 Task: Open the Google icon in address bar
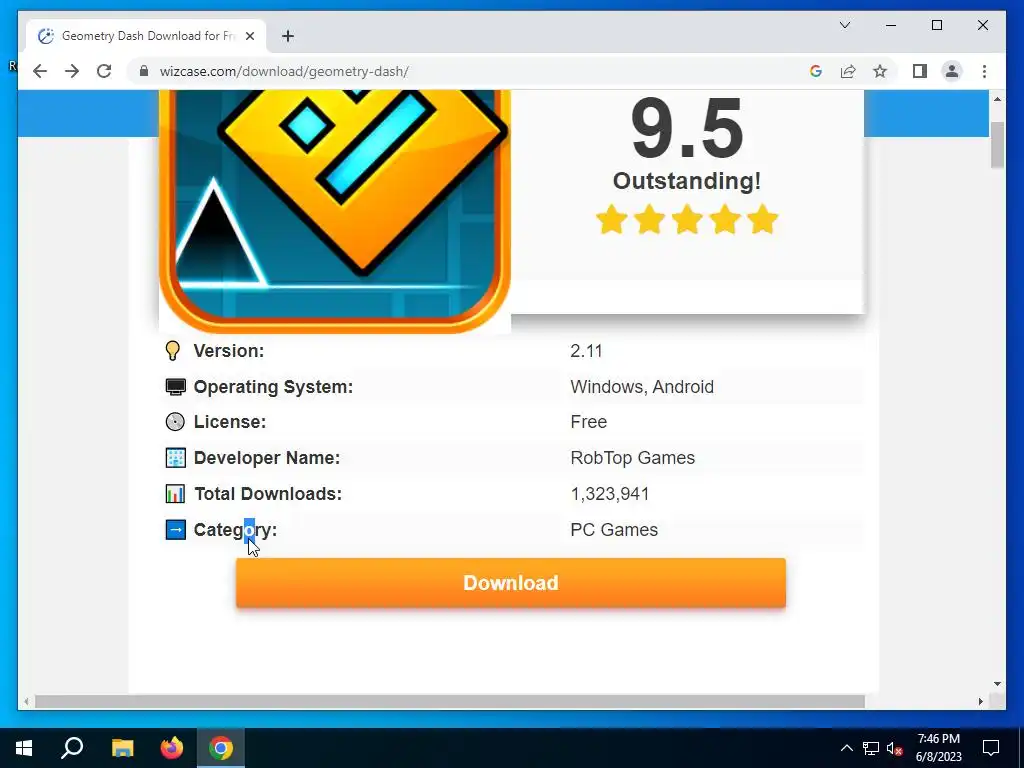coord(816,71)
